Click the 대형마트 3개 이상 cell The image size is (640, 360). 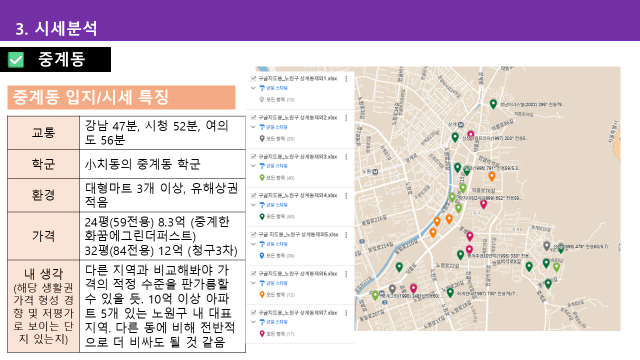[162, 195]
